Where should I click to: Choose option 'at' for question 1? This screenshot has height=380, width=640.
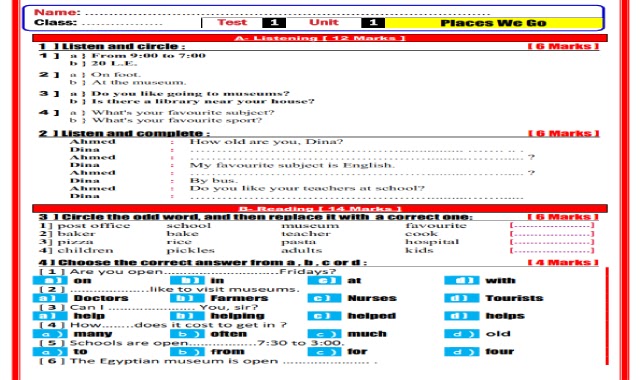pos(354,280)
